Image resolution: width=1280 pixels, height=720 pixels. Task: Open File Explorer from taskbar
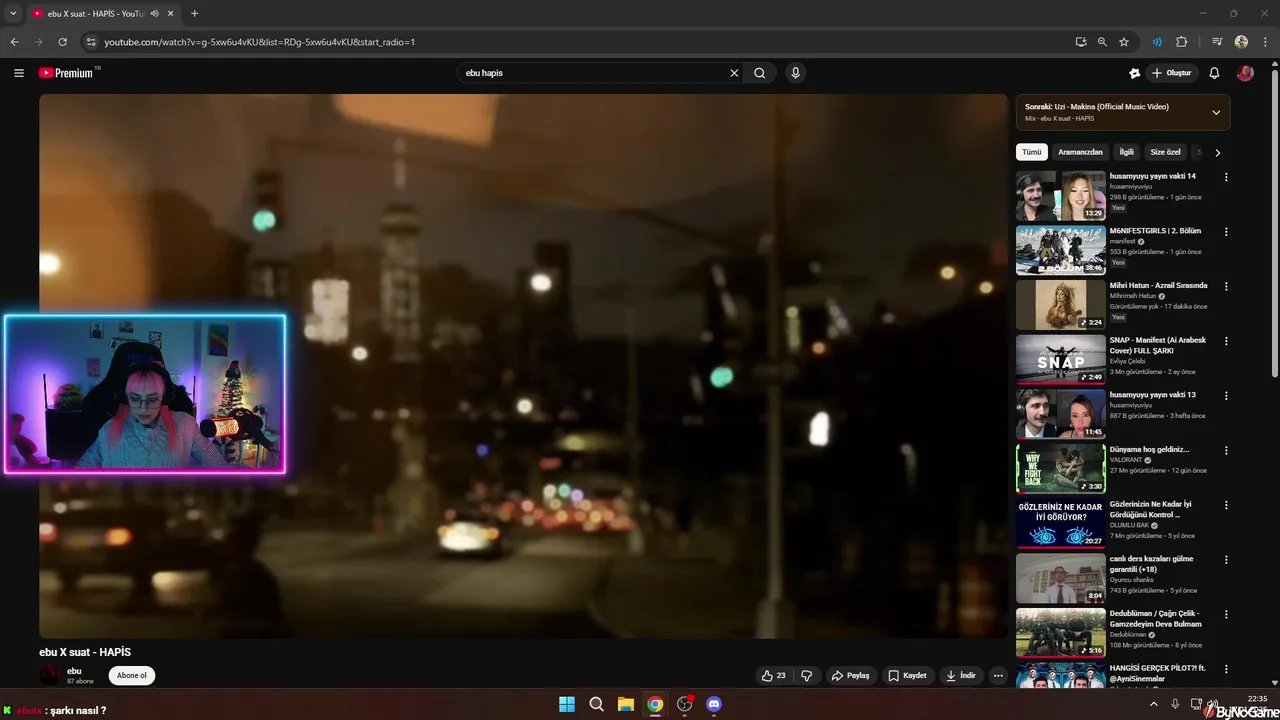625,704
